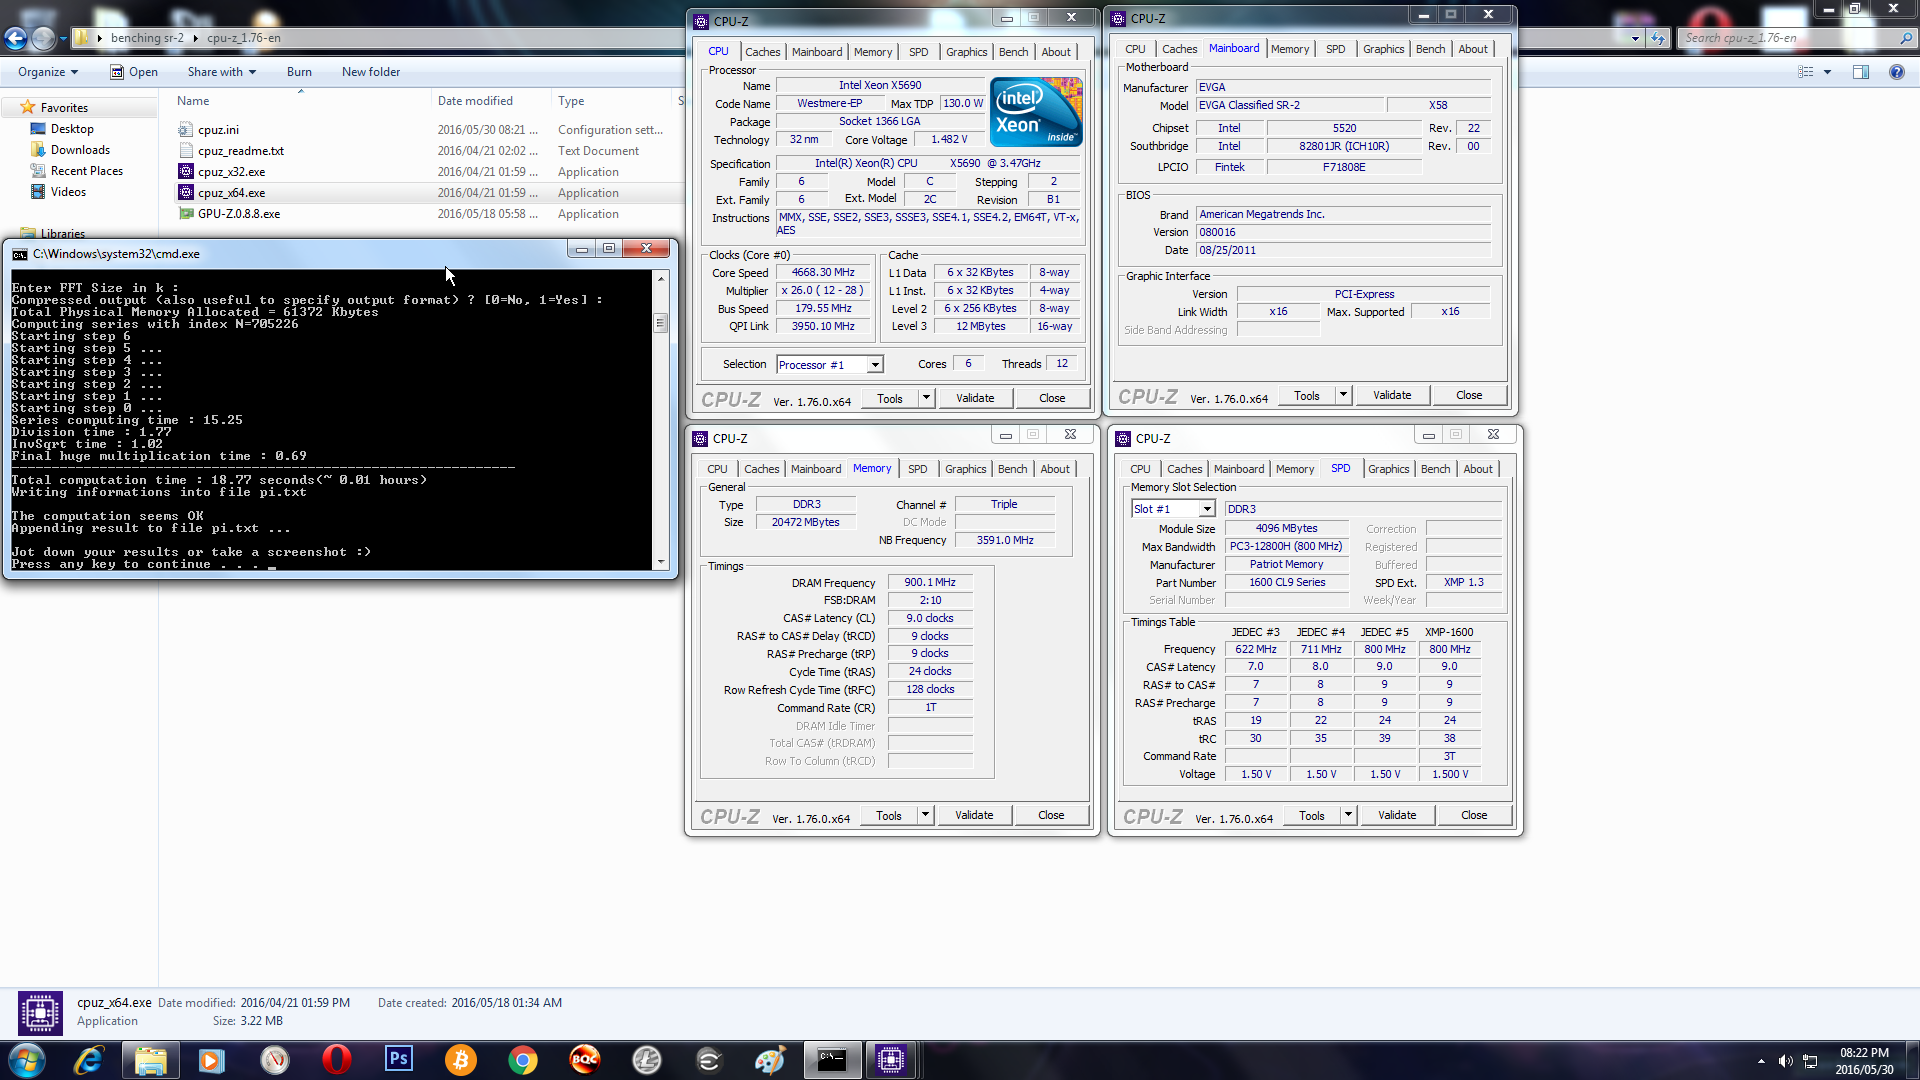Change view icon in Explorer toolbar
This screenshot has height=1080, width=1920.
(x=1806, y=72)
